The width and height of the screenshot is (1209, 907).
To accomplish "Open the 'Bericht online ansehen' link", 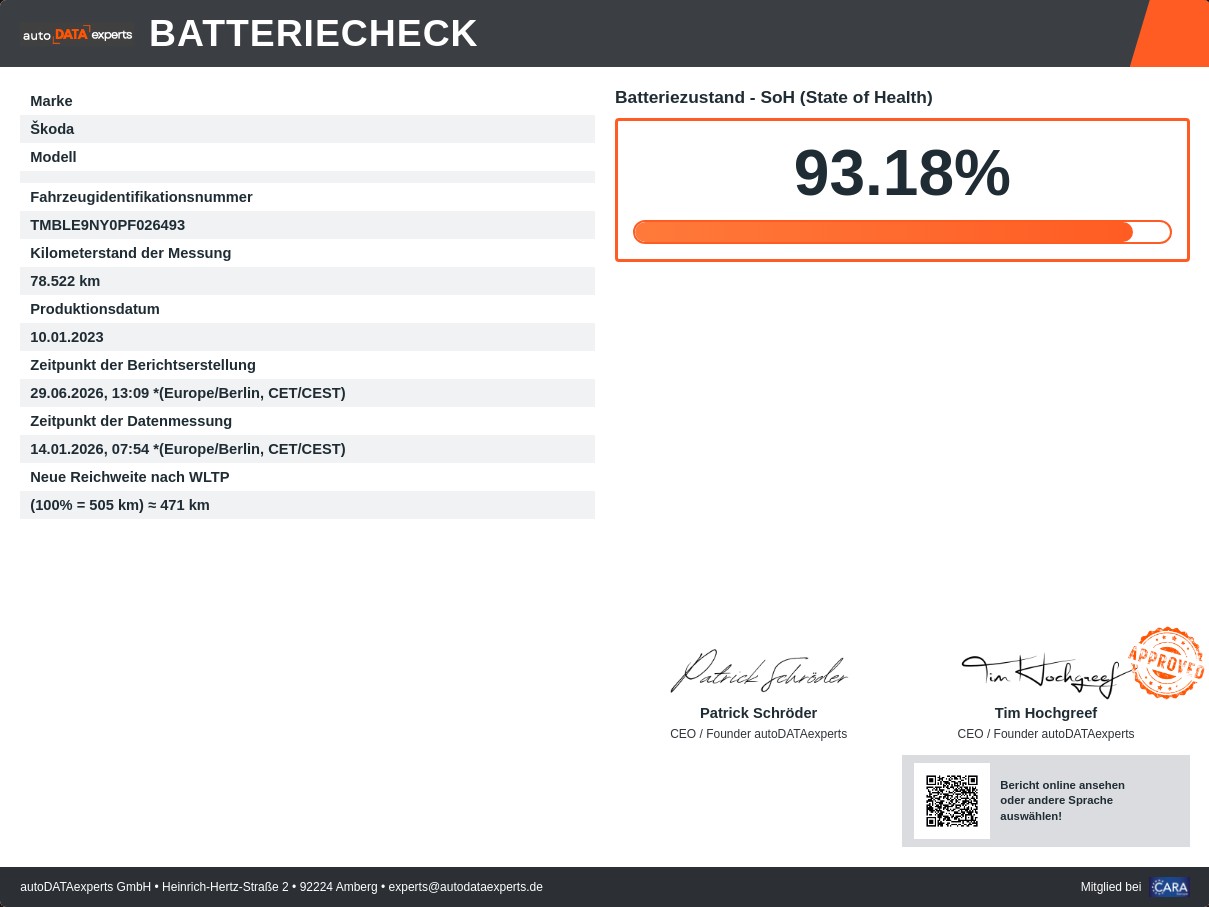I will pos(1062,800).
